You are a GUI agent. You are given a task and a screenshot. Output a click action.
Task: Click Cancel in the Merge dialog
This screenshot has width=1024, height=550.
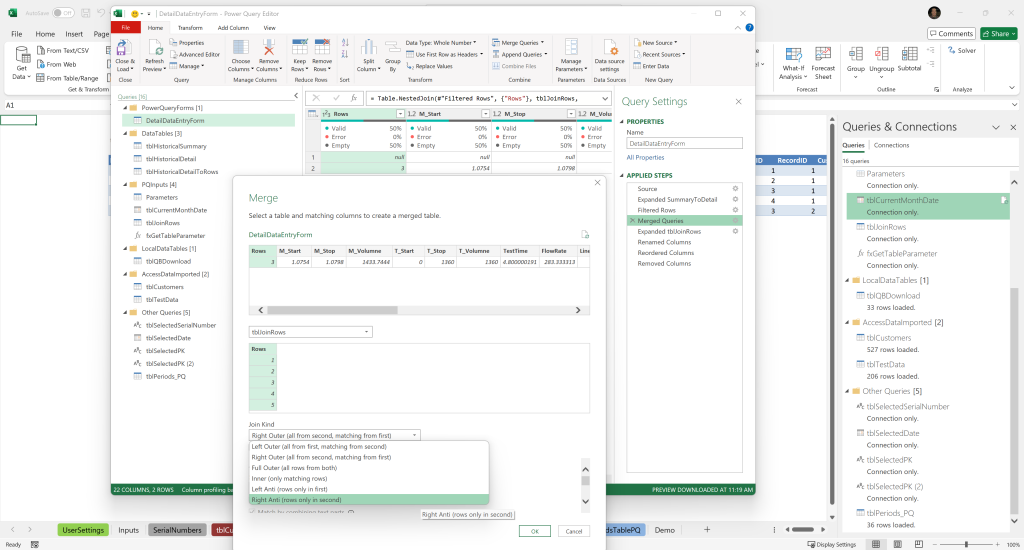click(x=573, y=531)
